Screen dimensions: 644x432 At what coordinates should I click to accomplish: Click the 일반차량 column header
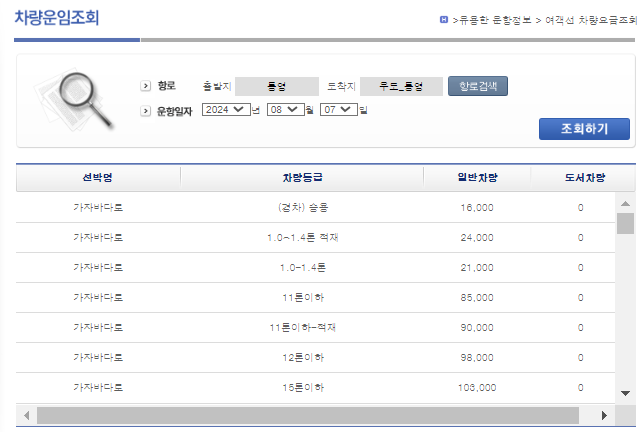[x=477, y=177]
